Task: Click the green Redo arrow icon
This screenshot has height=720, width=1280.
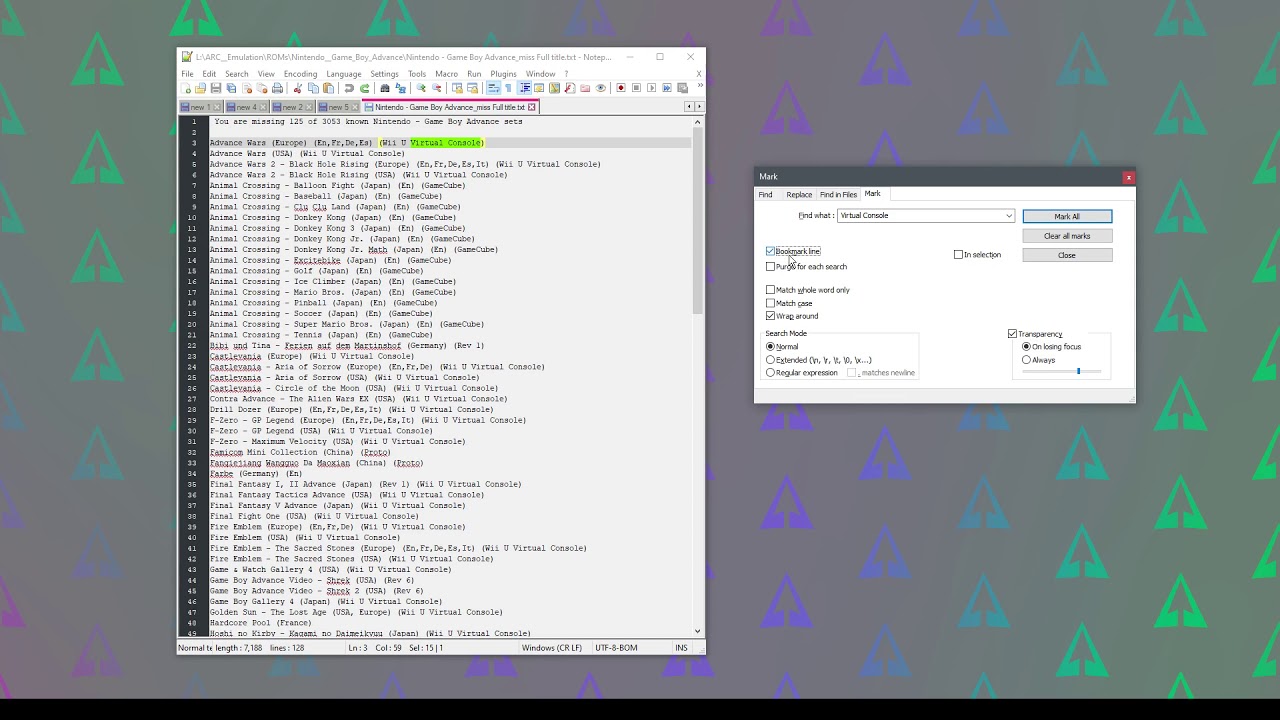Action: [x=364, y=88]
